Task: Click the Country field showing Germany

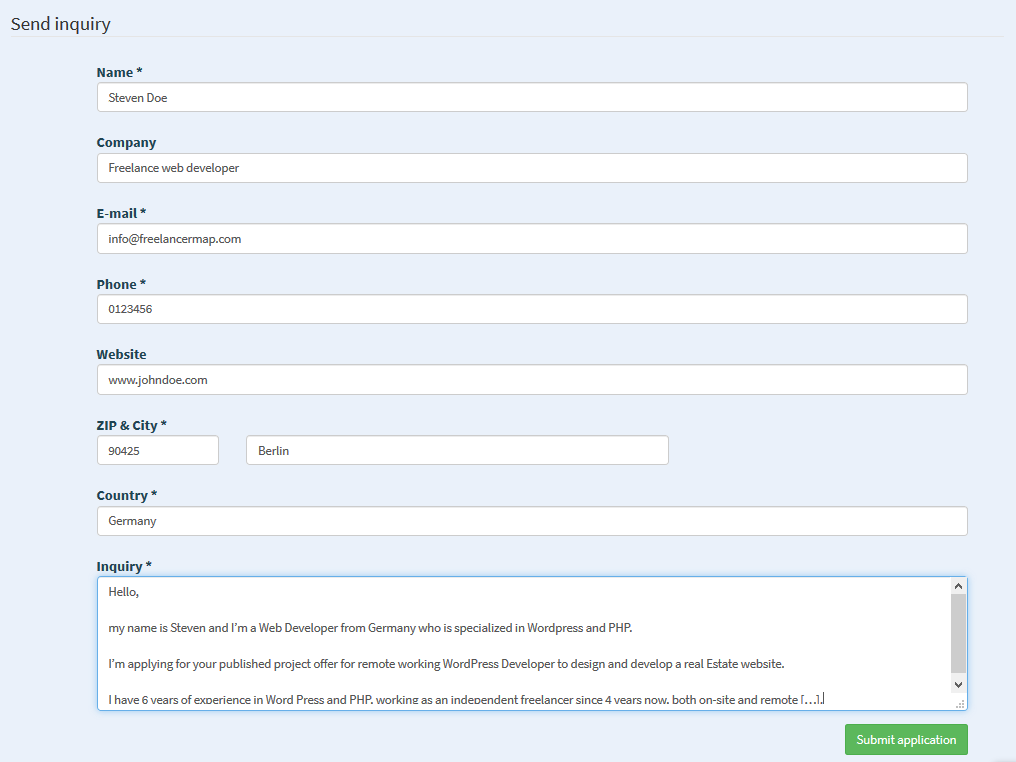Action: 531,521
